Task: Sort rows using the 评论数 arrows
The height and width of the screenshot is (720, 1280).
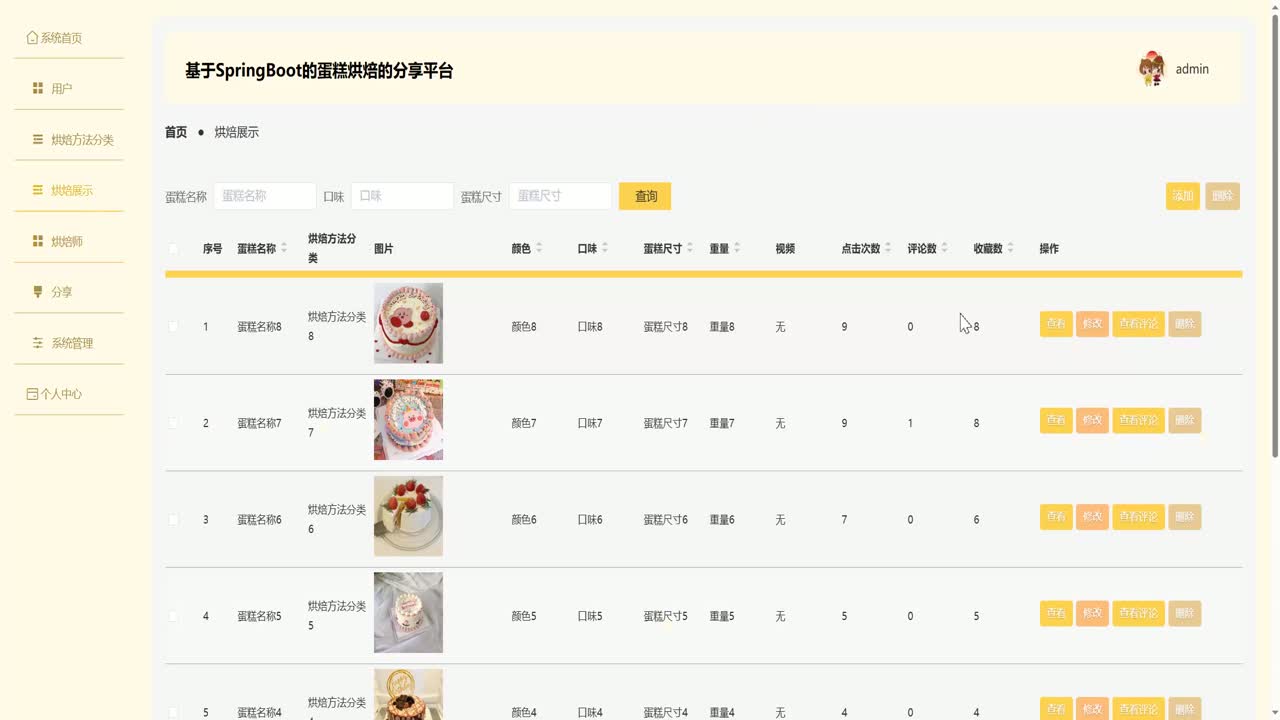Action: (x=946, y=247)
